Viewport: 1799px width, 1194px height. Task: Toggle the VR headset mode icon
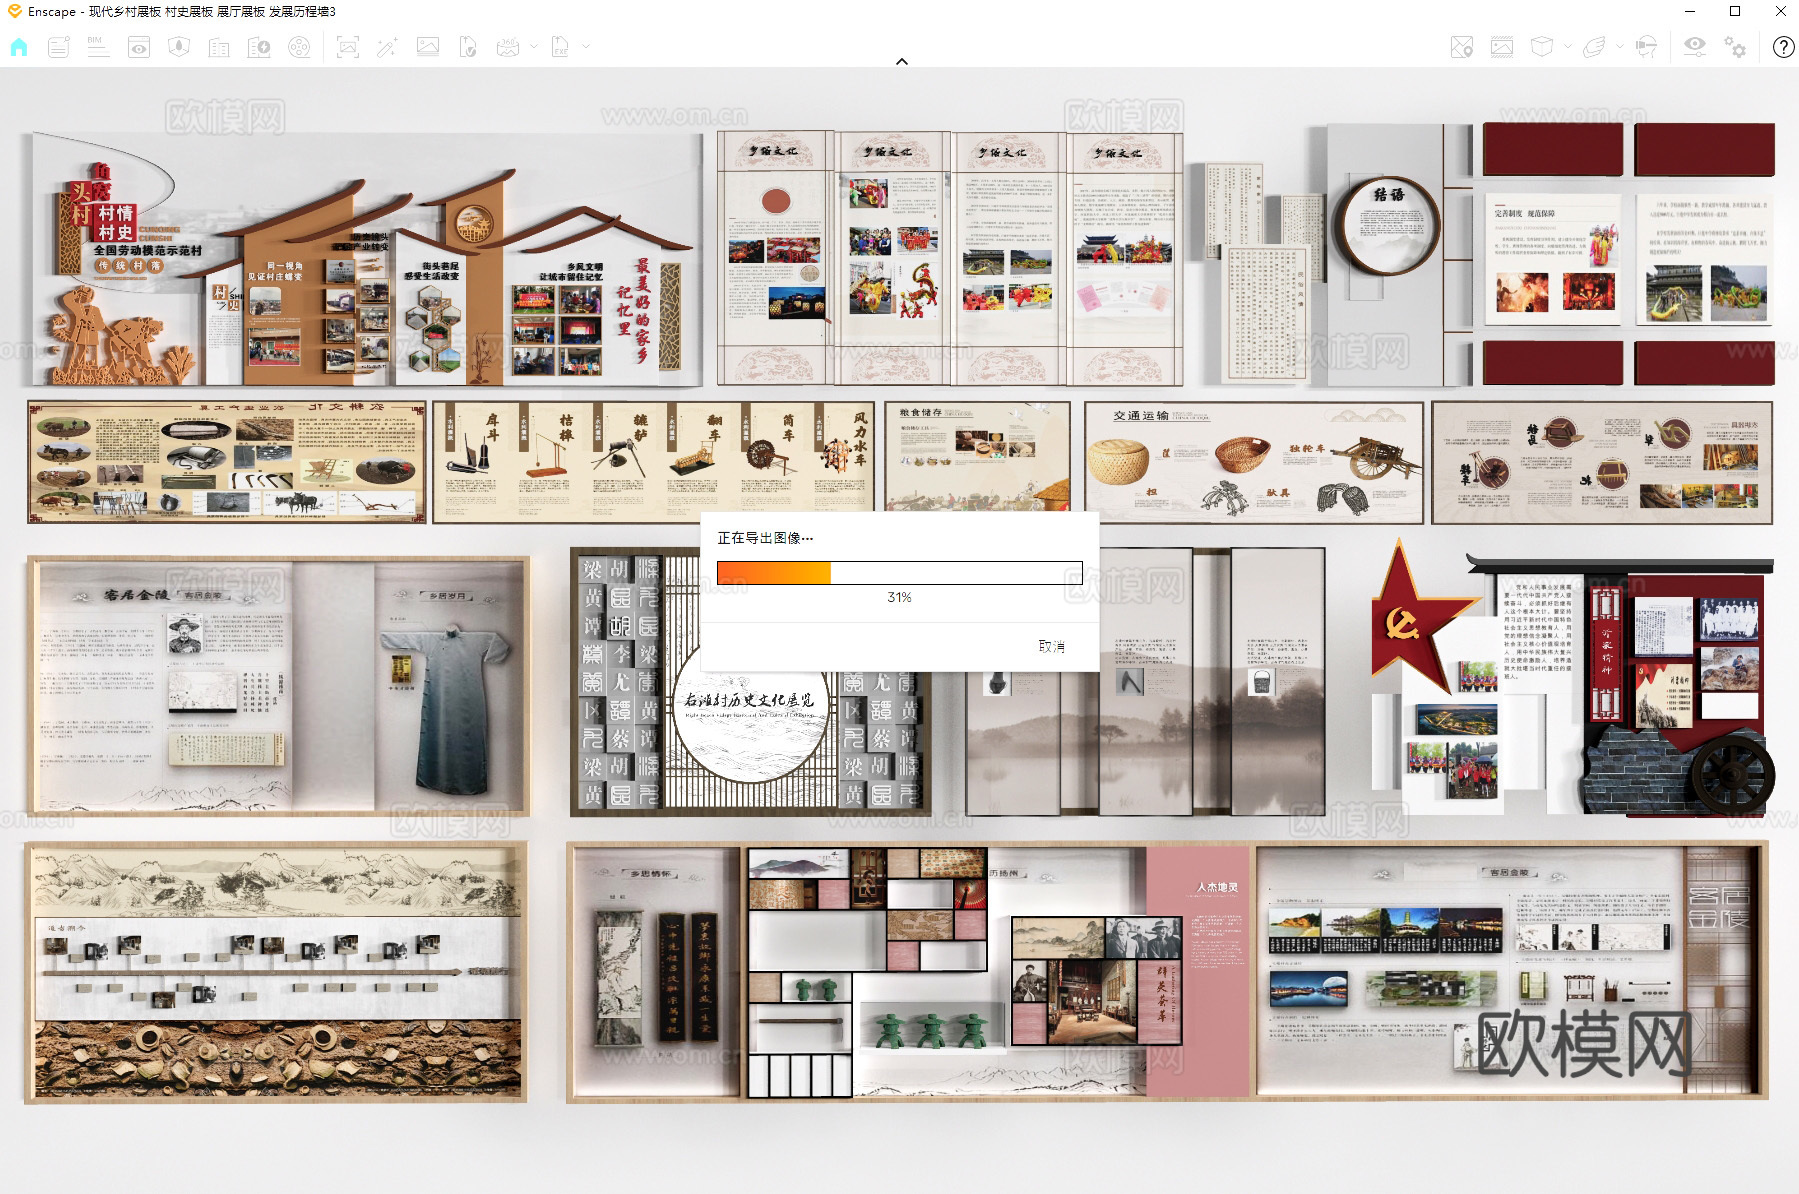[x=1646, y=47]
